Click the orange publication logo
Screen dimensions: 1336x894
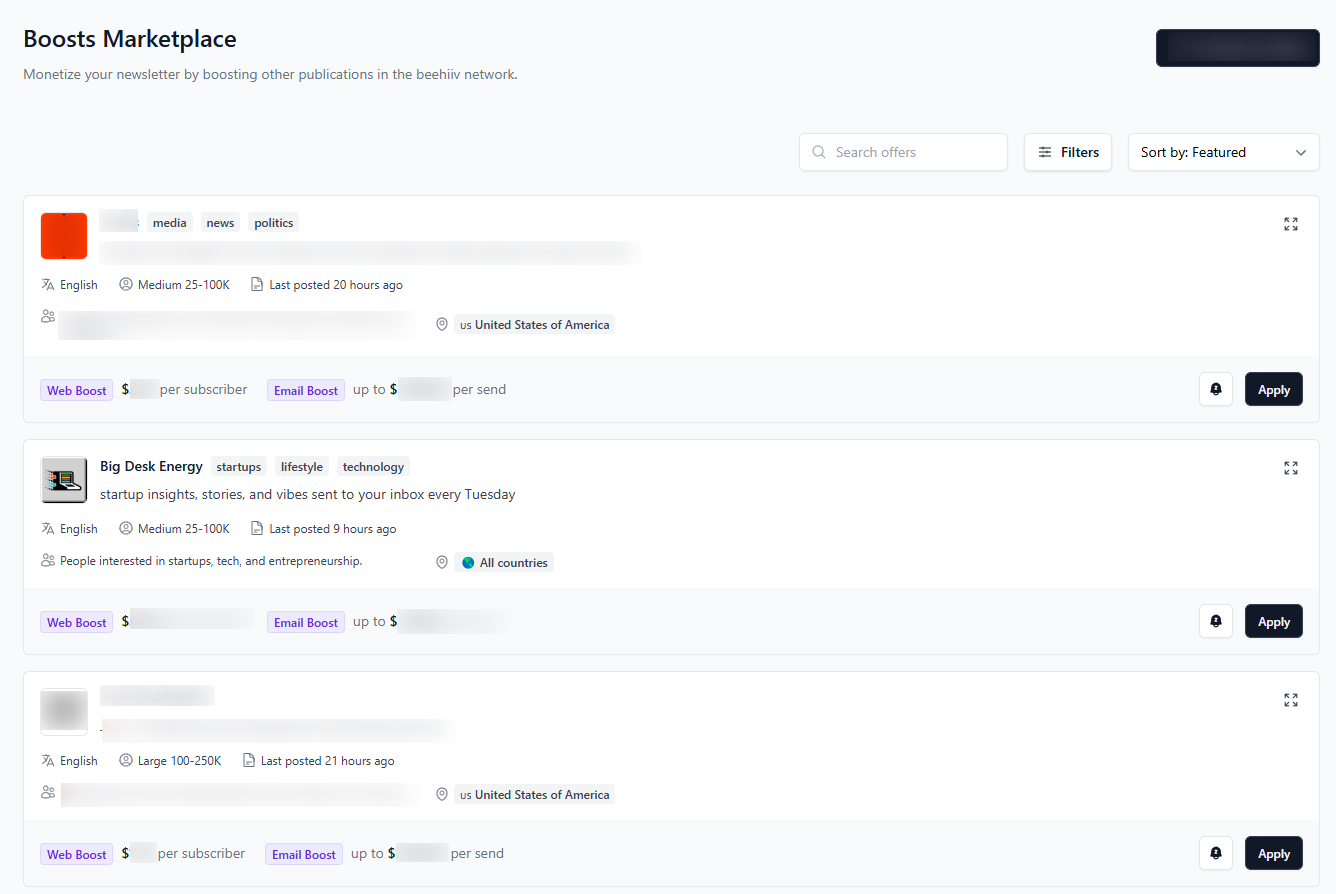point(64,236)
